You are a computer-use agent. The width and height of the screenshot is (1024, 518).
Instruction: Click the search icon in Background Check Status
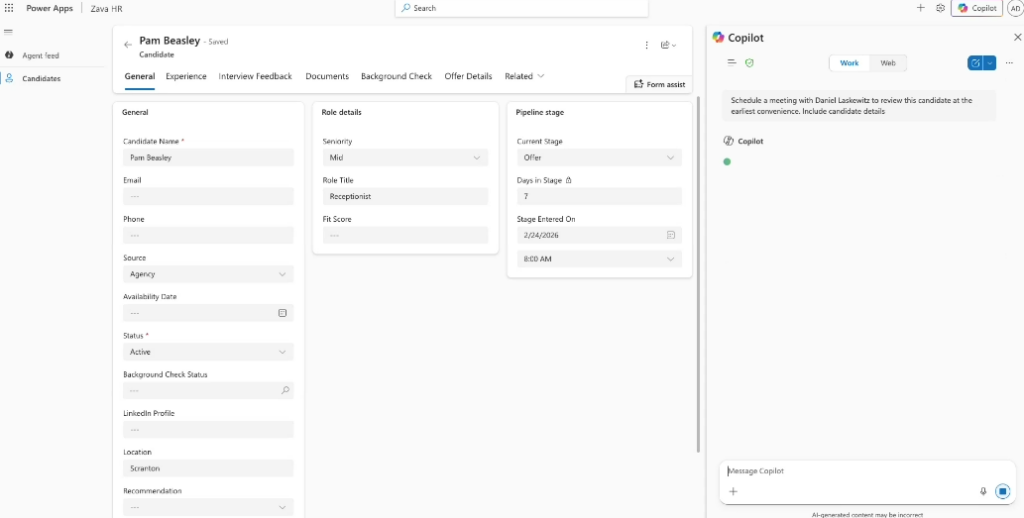pos(284,391)
